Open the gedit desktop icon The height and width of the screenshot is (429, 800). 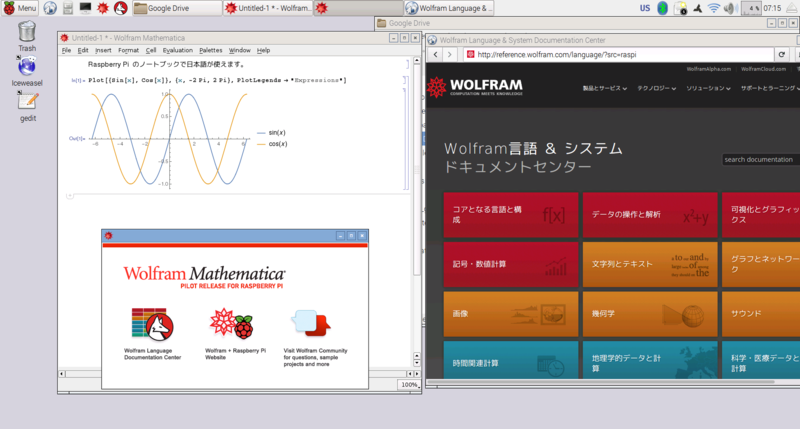click(28, 107)
